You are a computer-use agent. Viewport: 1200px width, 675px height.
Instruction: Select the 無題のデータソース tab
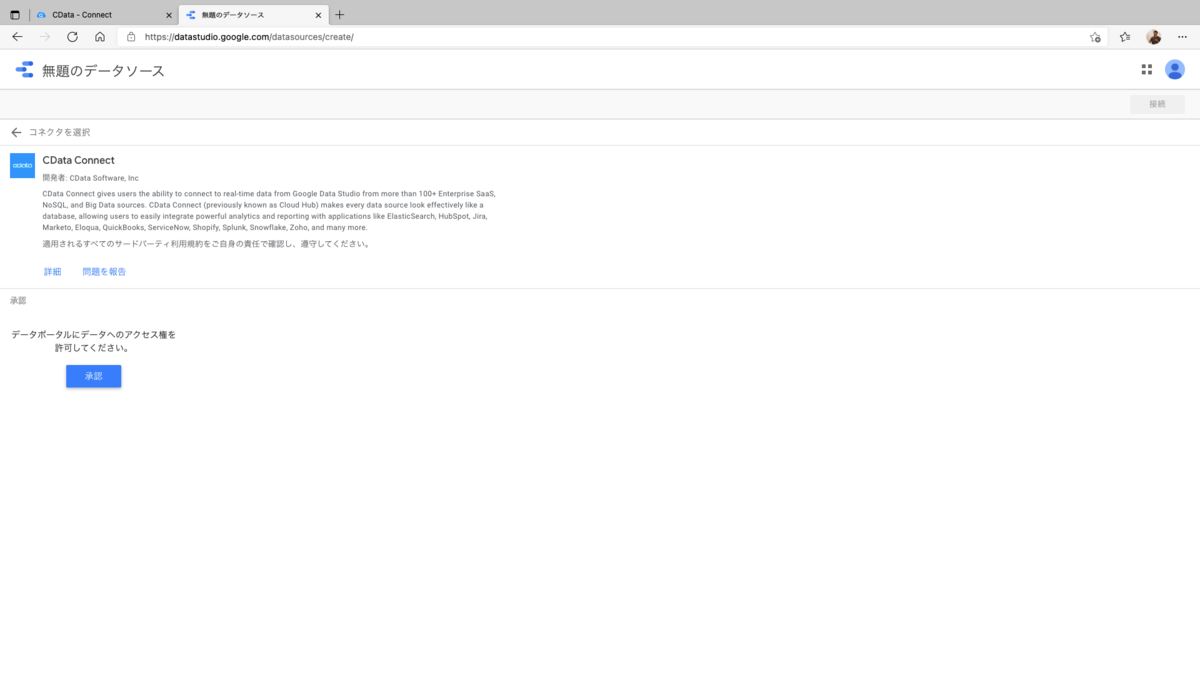pos(254,15)
